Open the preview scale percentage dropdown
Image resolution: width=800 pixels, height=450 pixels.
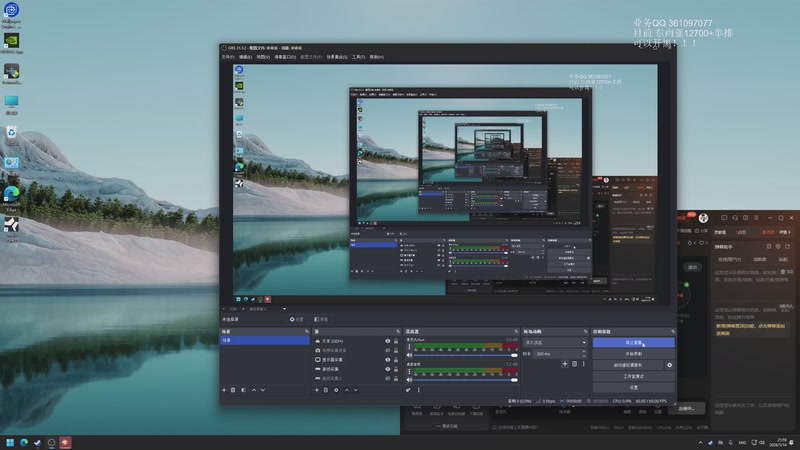pos(236,309)
